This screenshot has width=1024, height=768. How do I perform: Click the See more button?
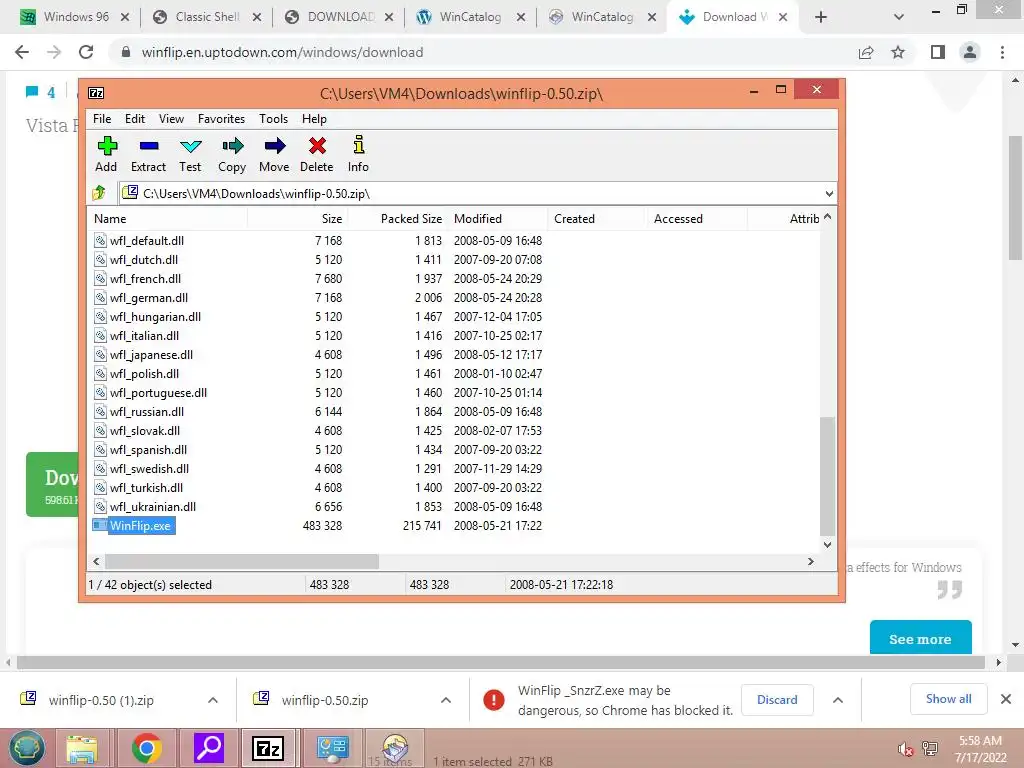(920, 638)
